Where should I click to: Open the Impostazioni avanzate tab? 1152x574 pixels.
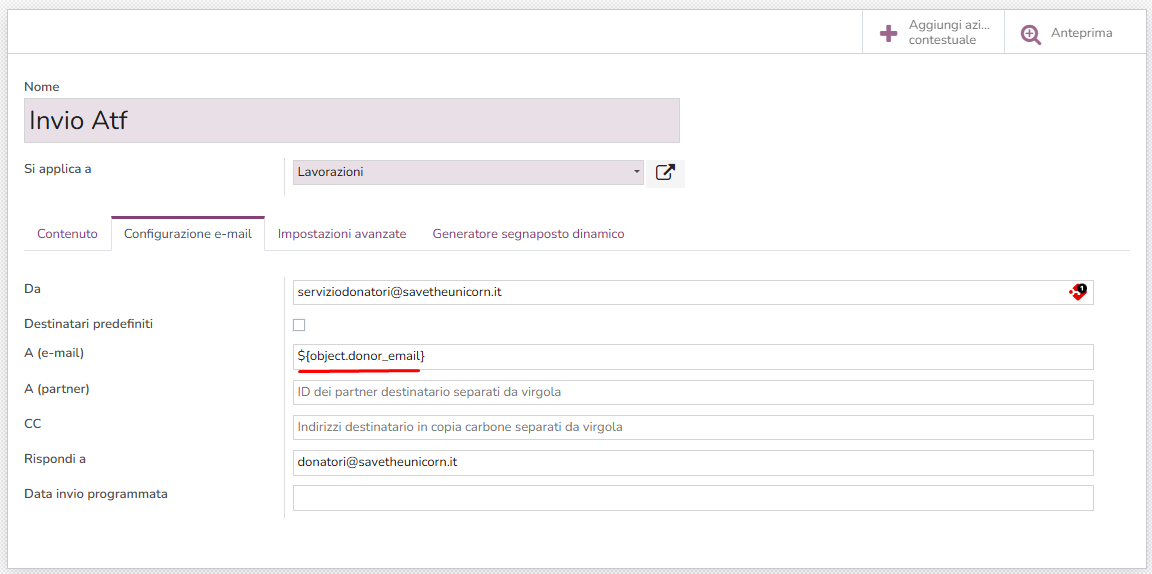[x=342, y=234]
